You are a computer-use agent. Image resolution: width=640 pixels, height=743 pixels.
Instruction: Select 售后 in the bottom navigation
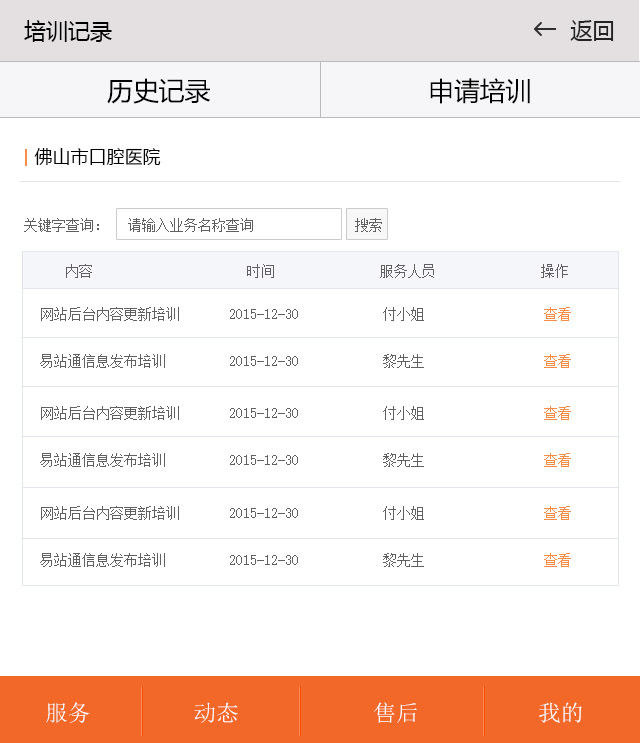[x=396, y=712]
